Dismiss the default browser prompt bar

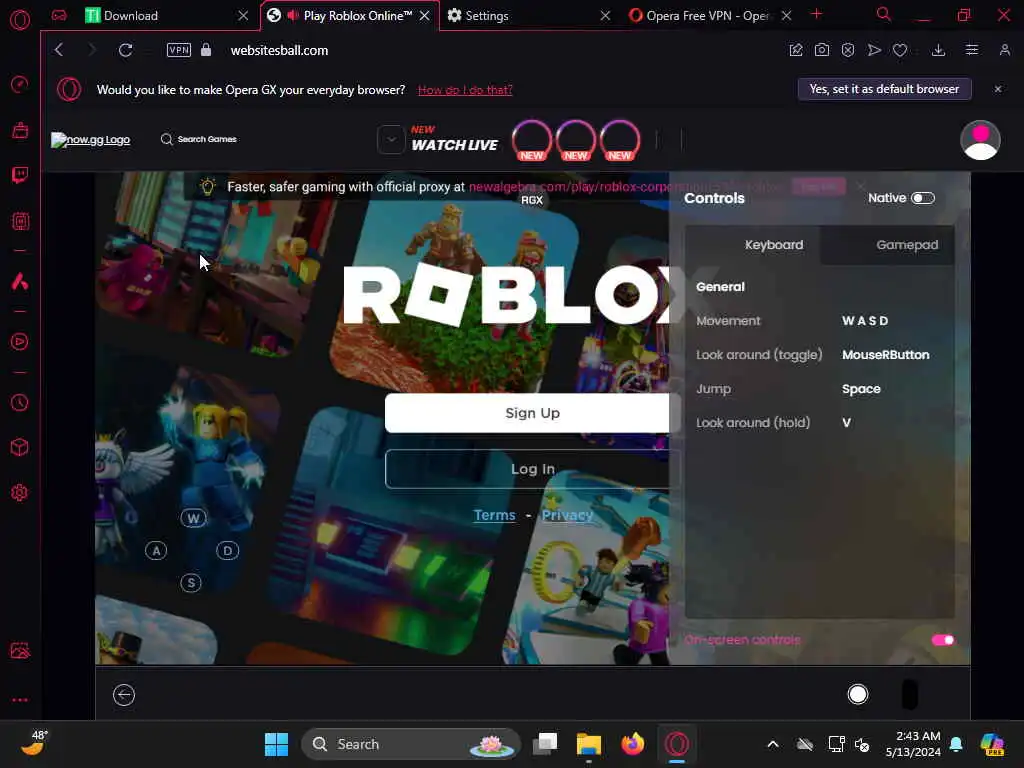pyautogui.click(x=997, y=89)
